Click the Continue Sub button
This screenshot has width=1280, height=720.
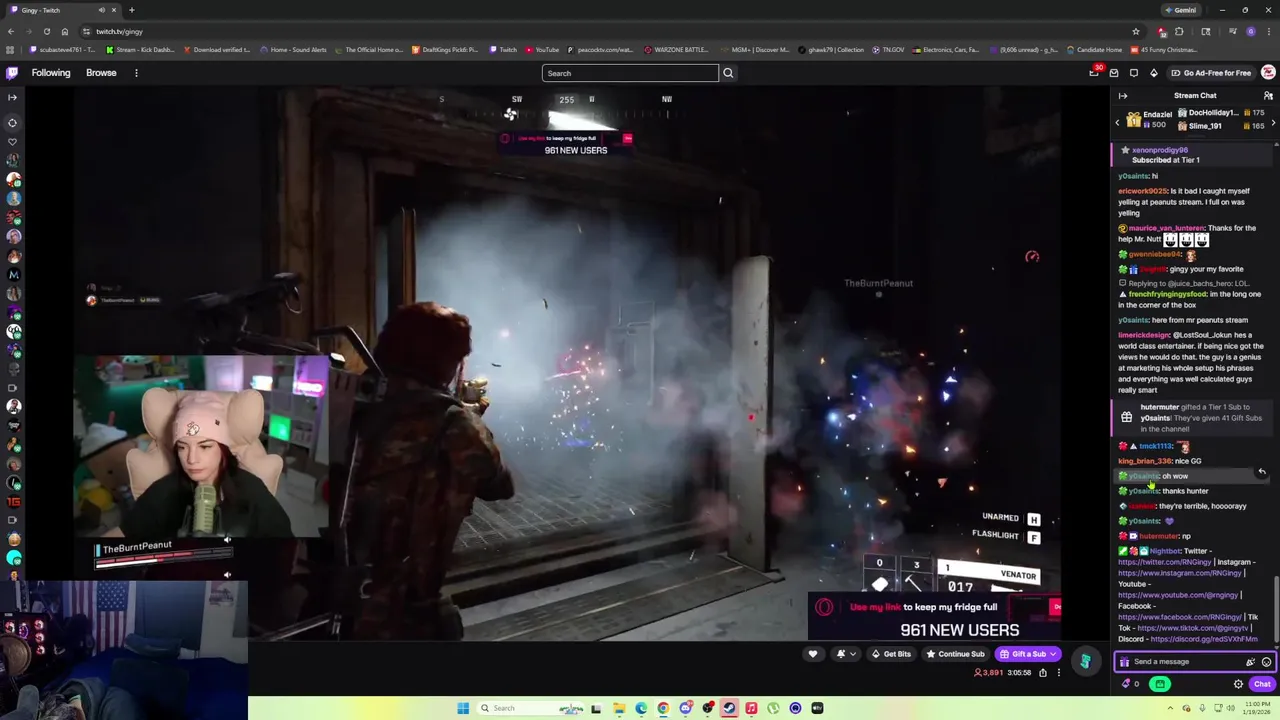(x=955, y=654)
